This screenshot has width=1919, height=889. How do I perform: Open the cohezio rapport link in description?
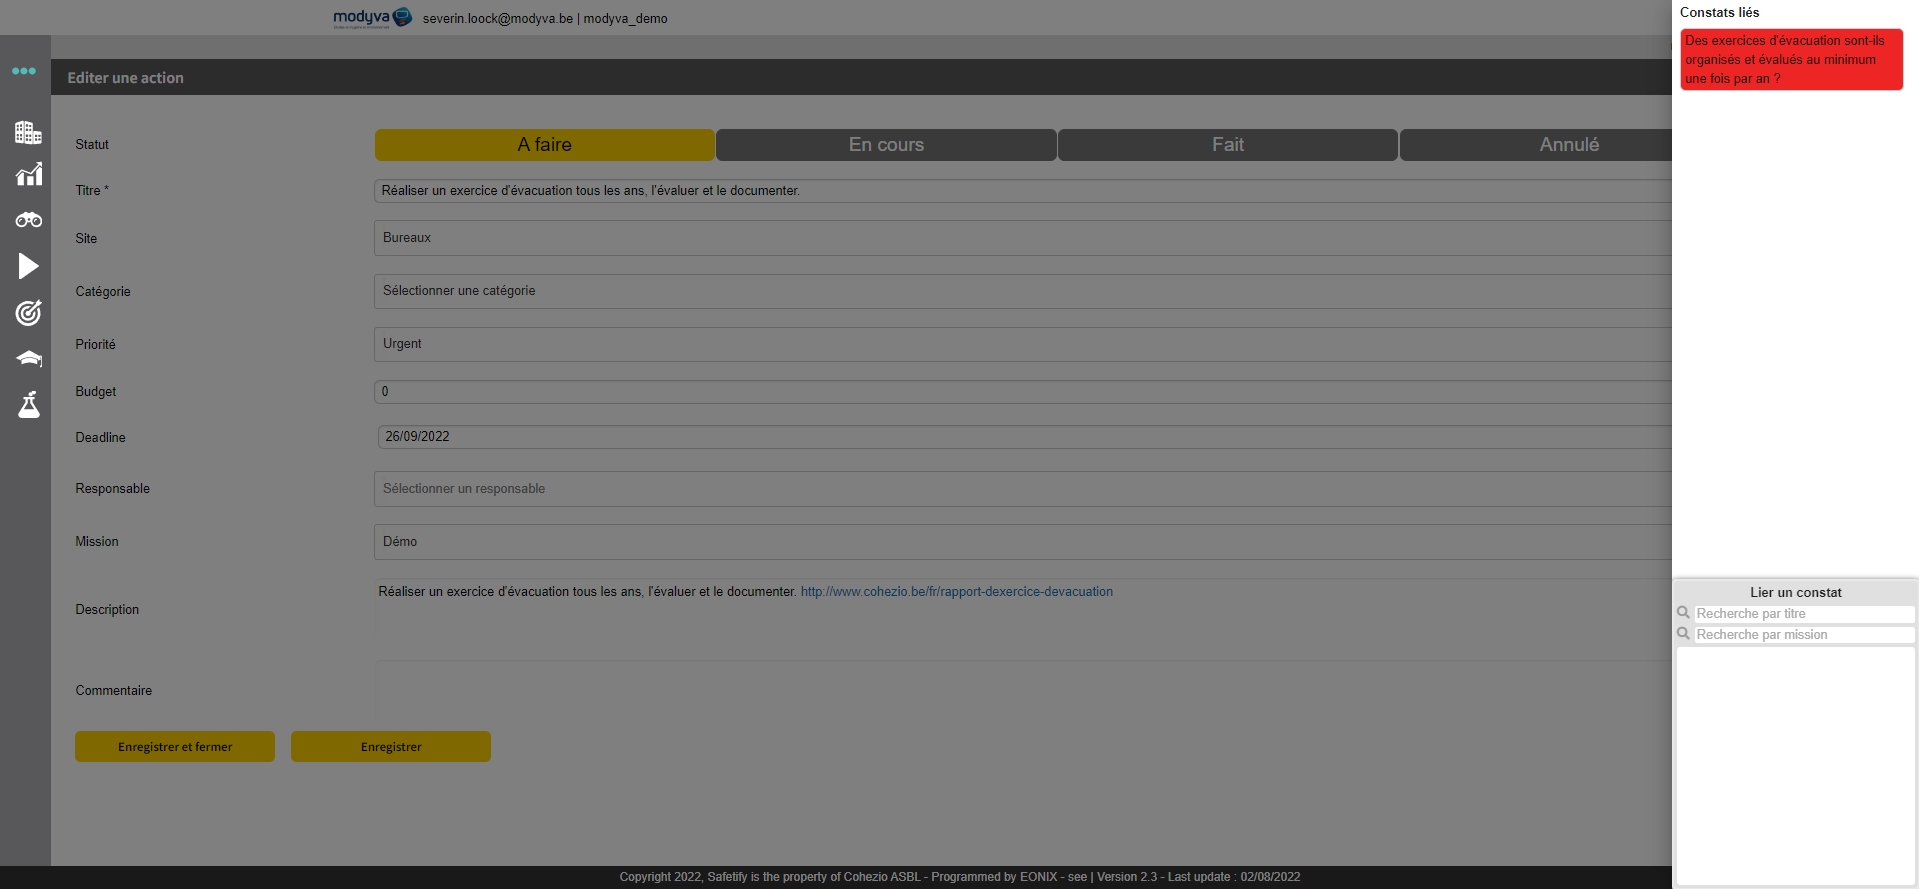[x=956, y=592]
